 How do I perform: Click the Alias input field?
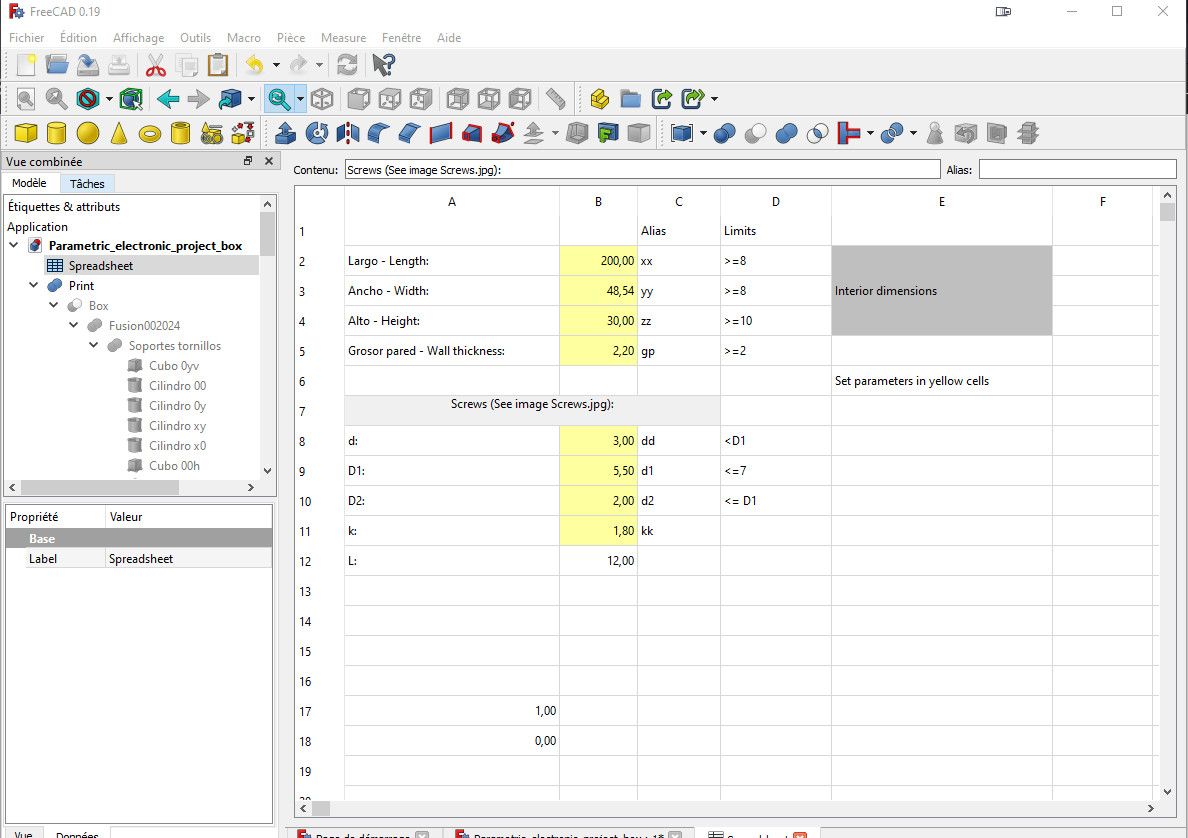[x=1076, y=170]
